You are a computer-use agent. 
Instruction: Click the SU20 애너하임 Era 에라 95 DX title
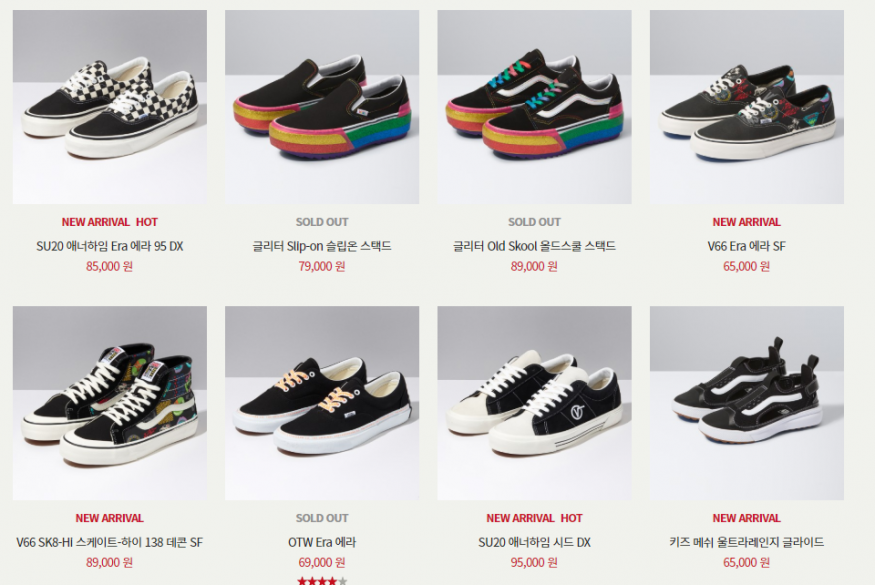110,246
